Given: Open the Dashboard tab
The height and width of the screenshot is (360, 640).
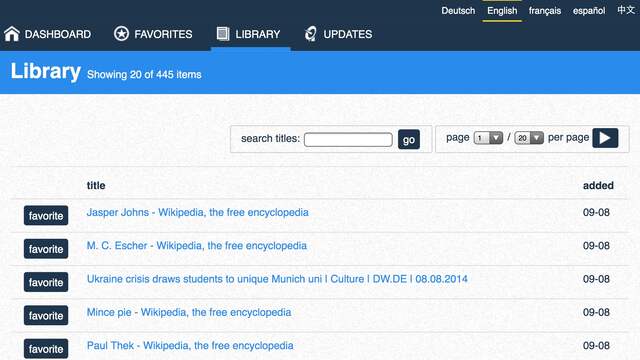Looking at the screenshot, I should pos(47,34).
